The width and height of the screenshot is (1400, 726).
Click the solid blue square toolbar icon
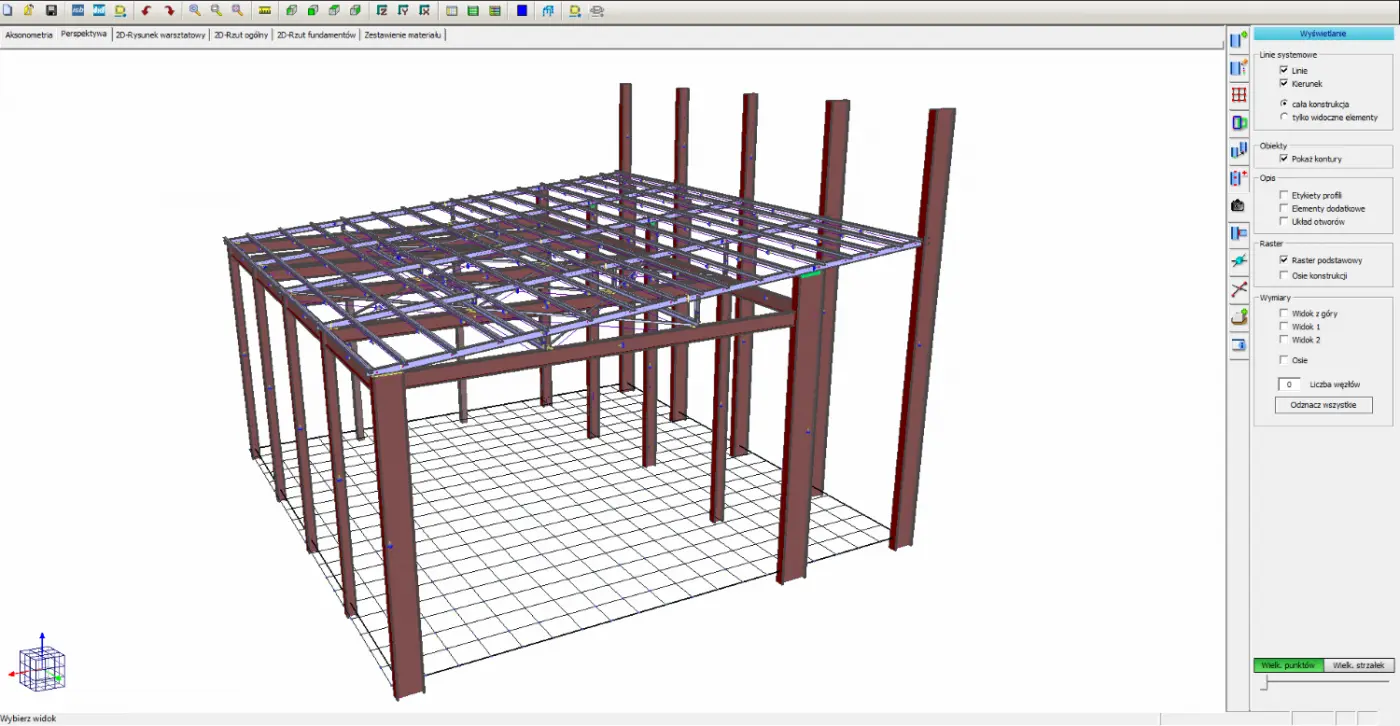522,11
